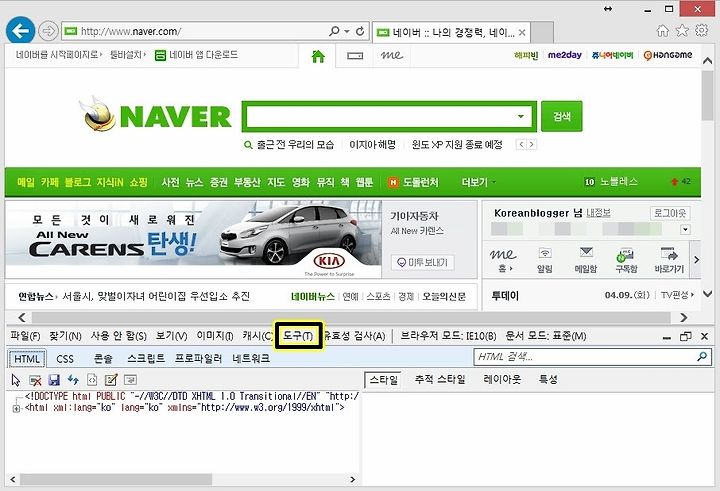Open the 사용 안 함(S) menu

click(x=118, y=336)
